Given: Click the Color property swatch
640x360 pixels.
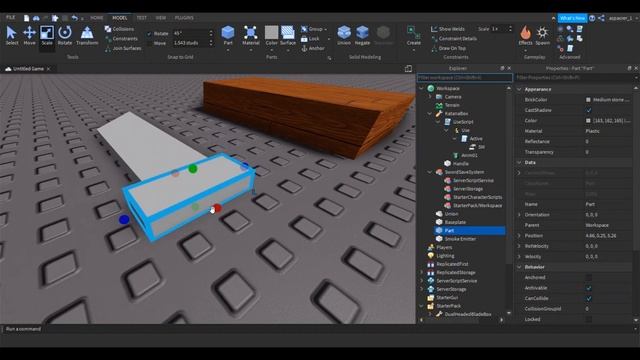Looking at the screenshot, I should [588, 120].
